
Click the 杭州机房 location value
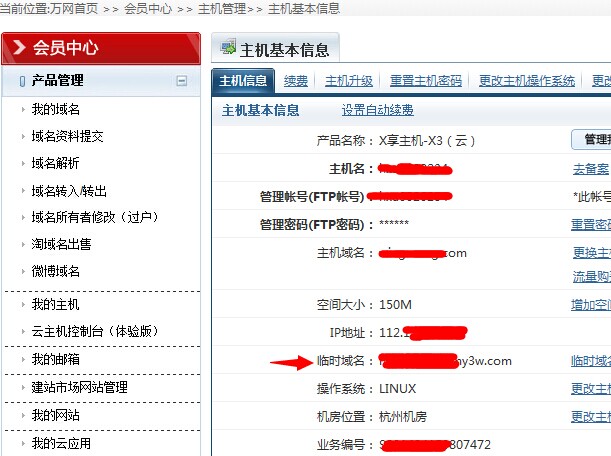(x=403, y=417)
